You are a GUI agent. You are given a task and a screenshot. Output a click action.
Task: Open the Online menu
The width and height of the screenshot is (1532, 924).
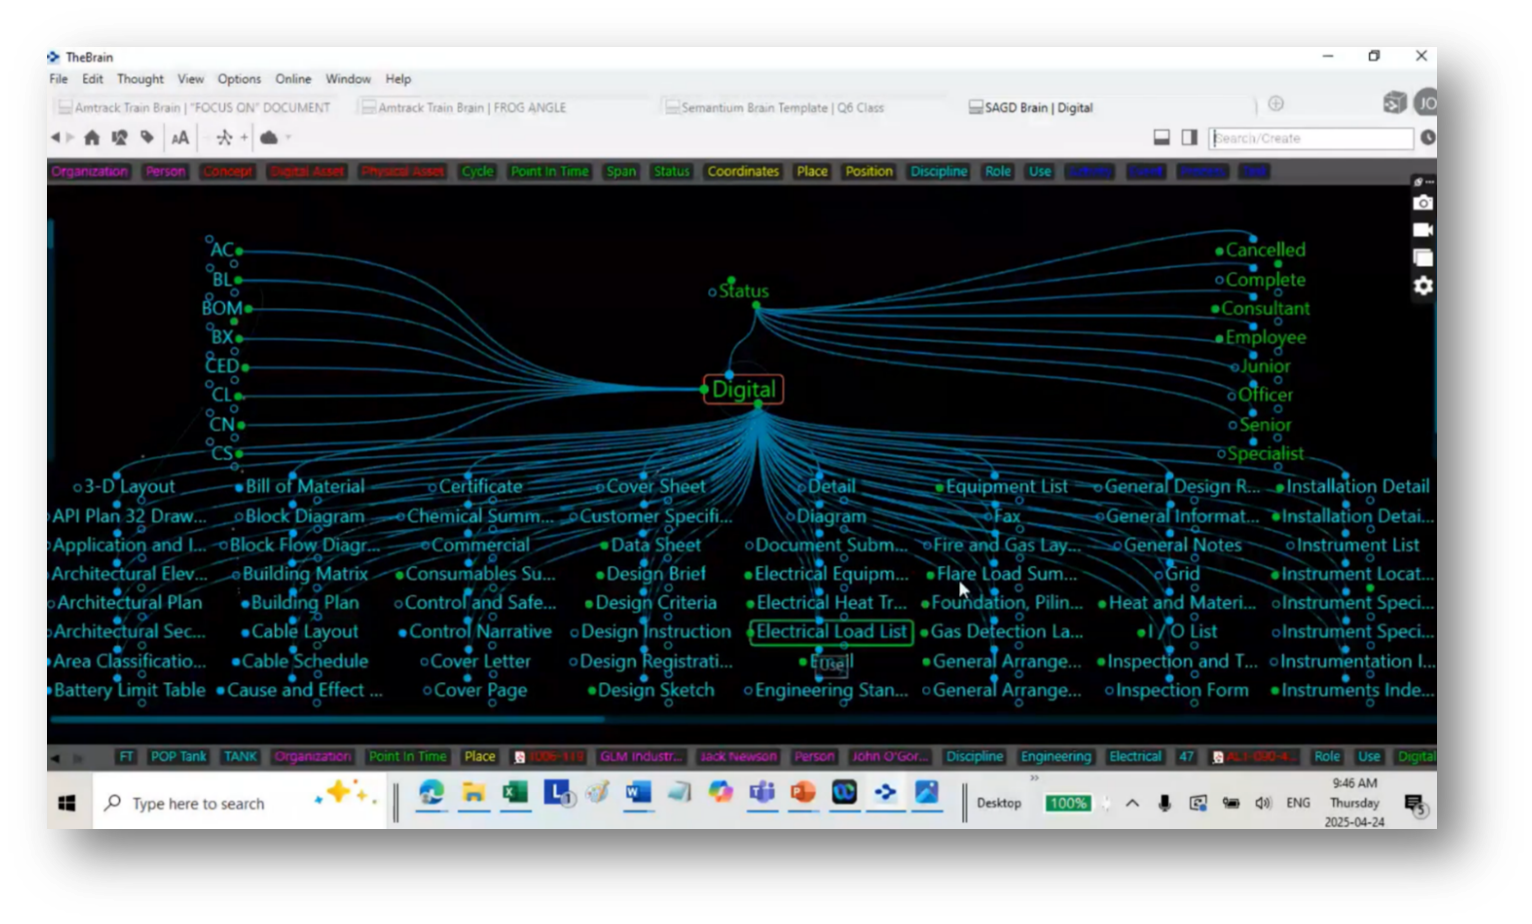coord(293,79)
